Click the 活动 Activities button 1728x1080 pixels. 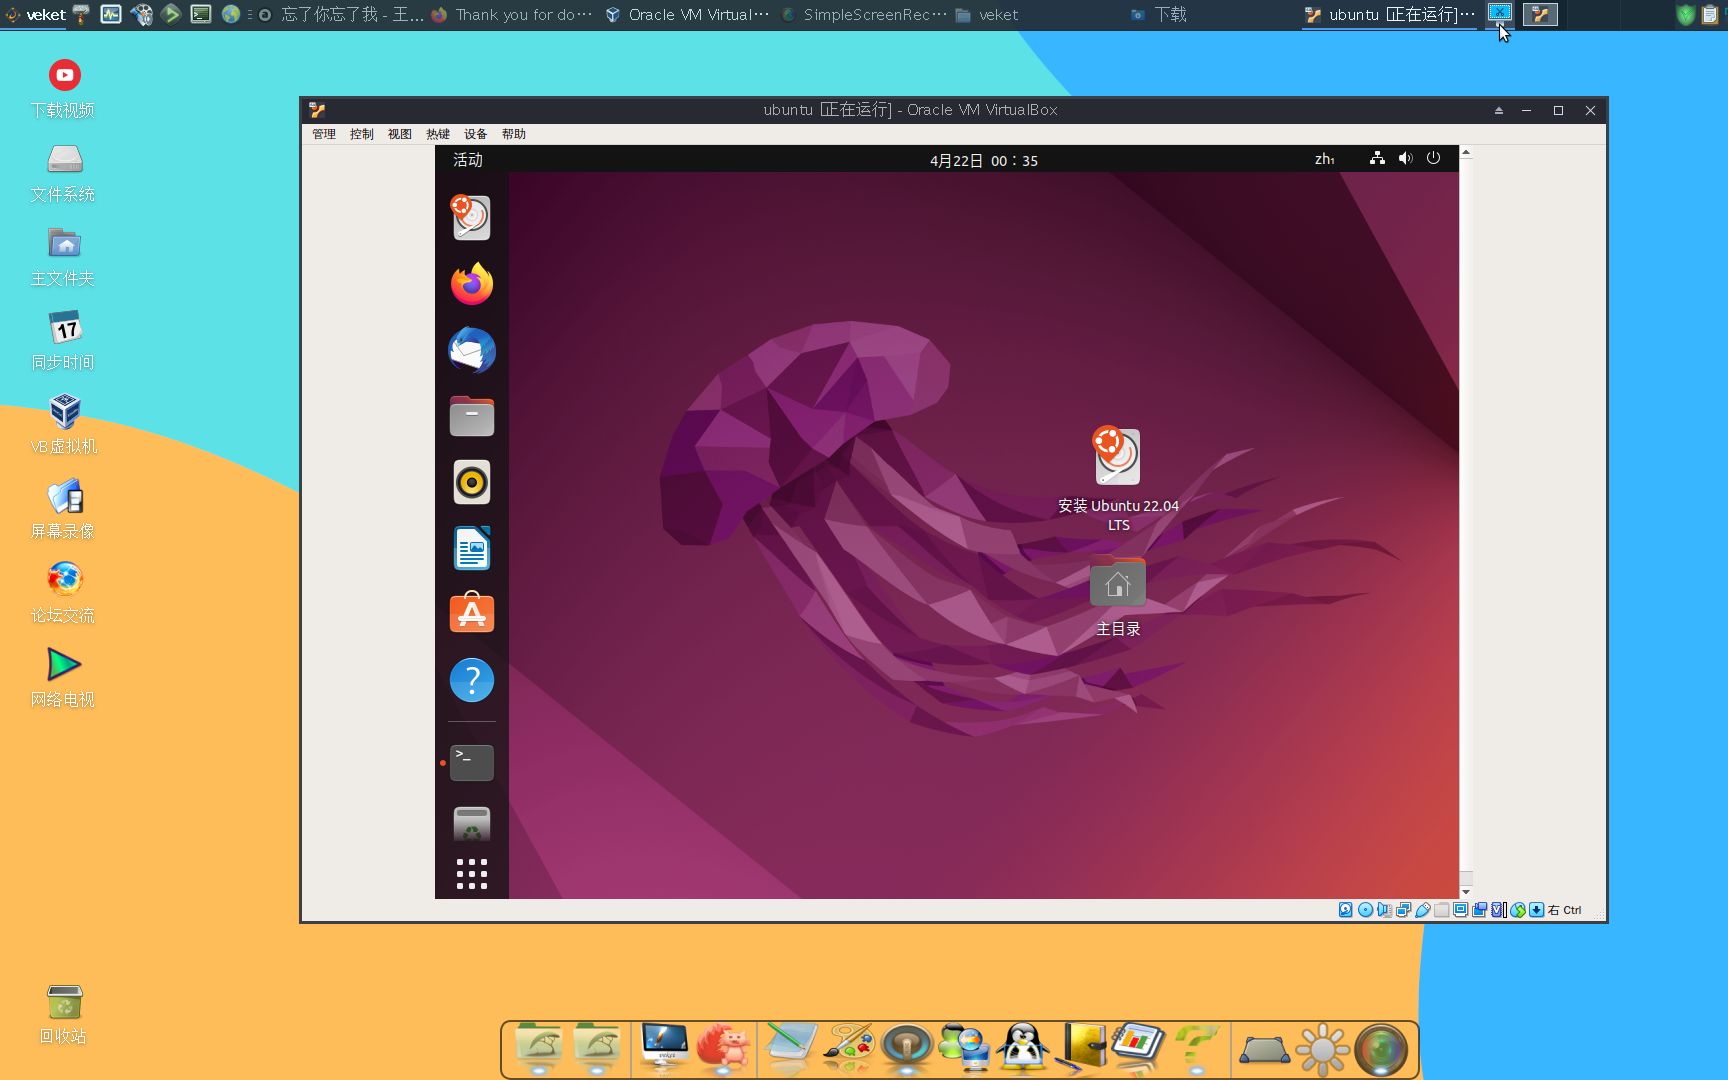pyautogui.click(x=467, y=160)
